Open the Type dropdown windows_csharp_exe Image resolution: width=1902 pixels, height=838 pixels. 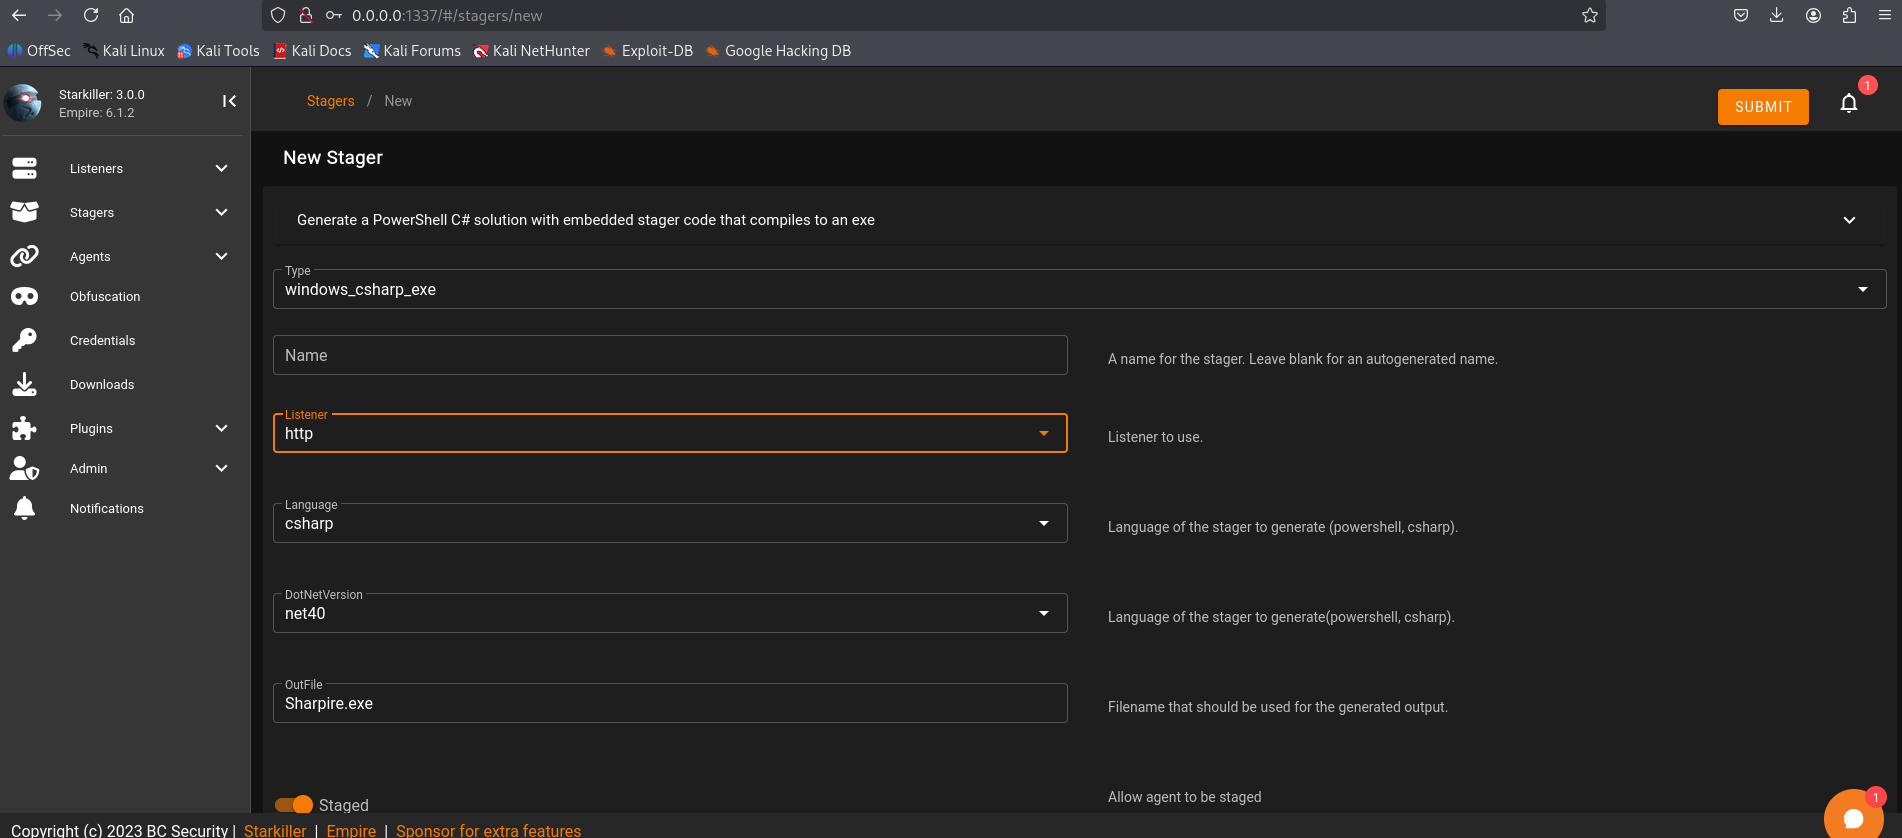pyautogui.click(x=1079, y=289)
